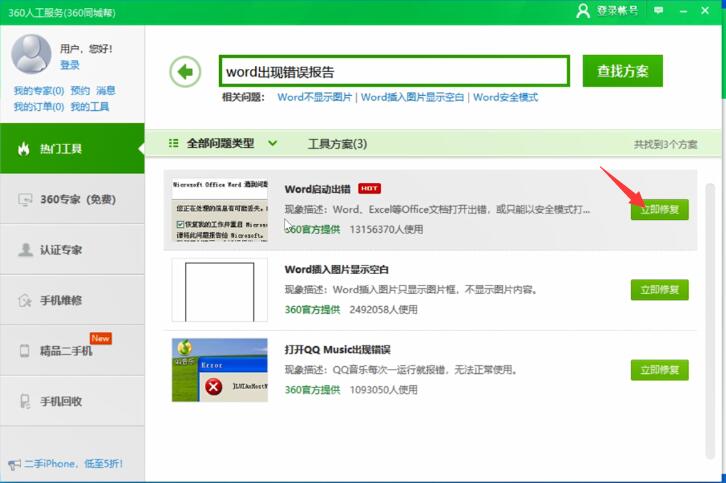Click the phone icon beside 精品二手机
Screen dimensions: 726x483
pyautogui.click(x=25, y=351)
